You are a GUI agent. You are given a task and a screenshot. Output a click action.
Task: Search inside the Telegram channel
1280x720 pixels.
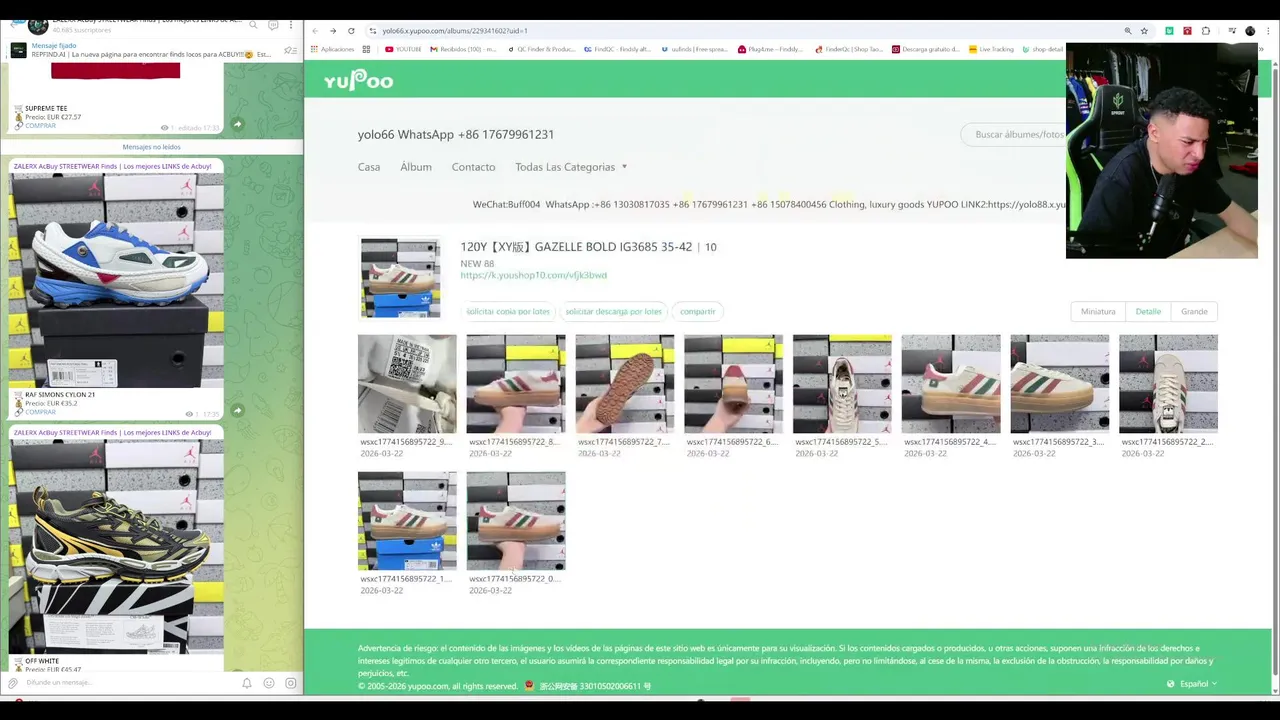coord(253,25)
